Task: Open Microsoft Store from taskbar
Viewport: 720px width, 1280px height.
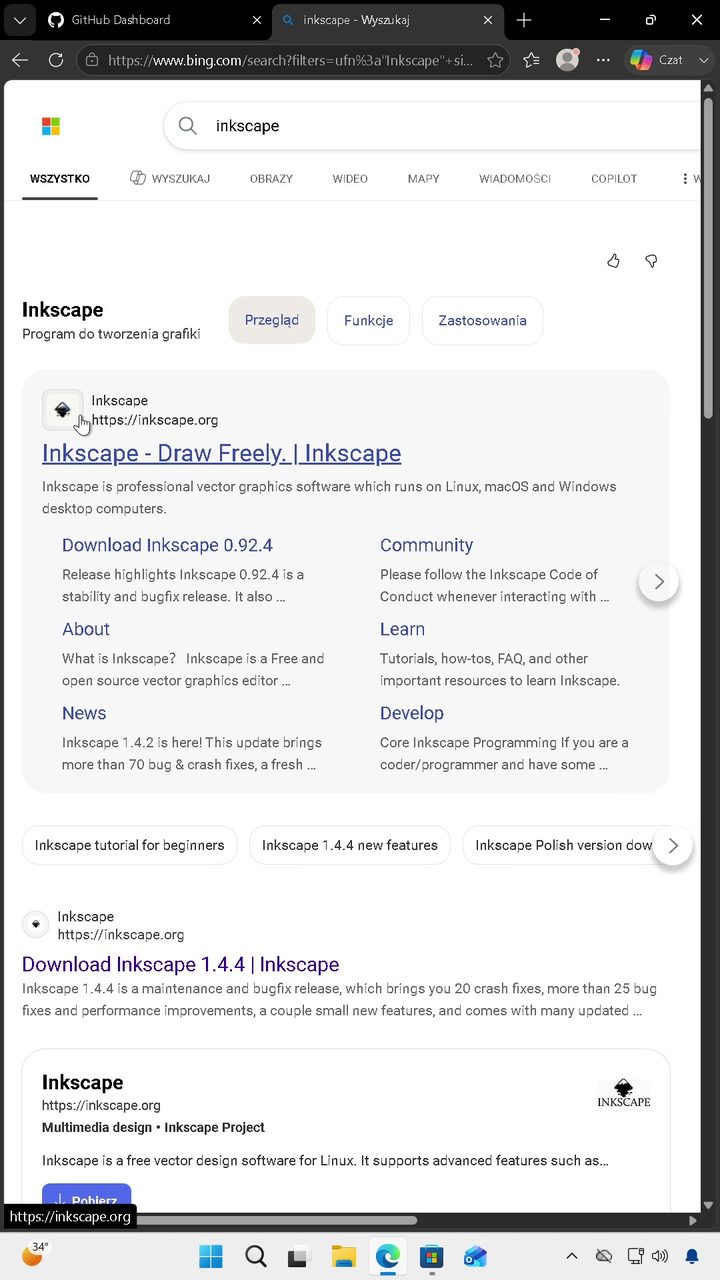Action: click(431, 1256)
